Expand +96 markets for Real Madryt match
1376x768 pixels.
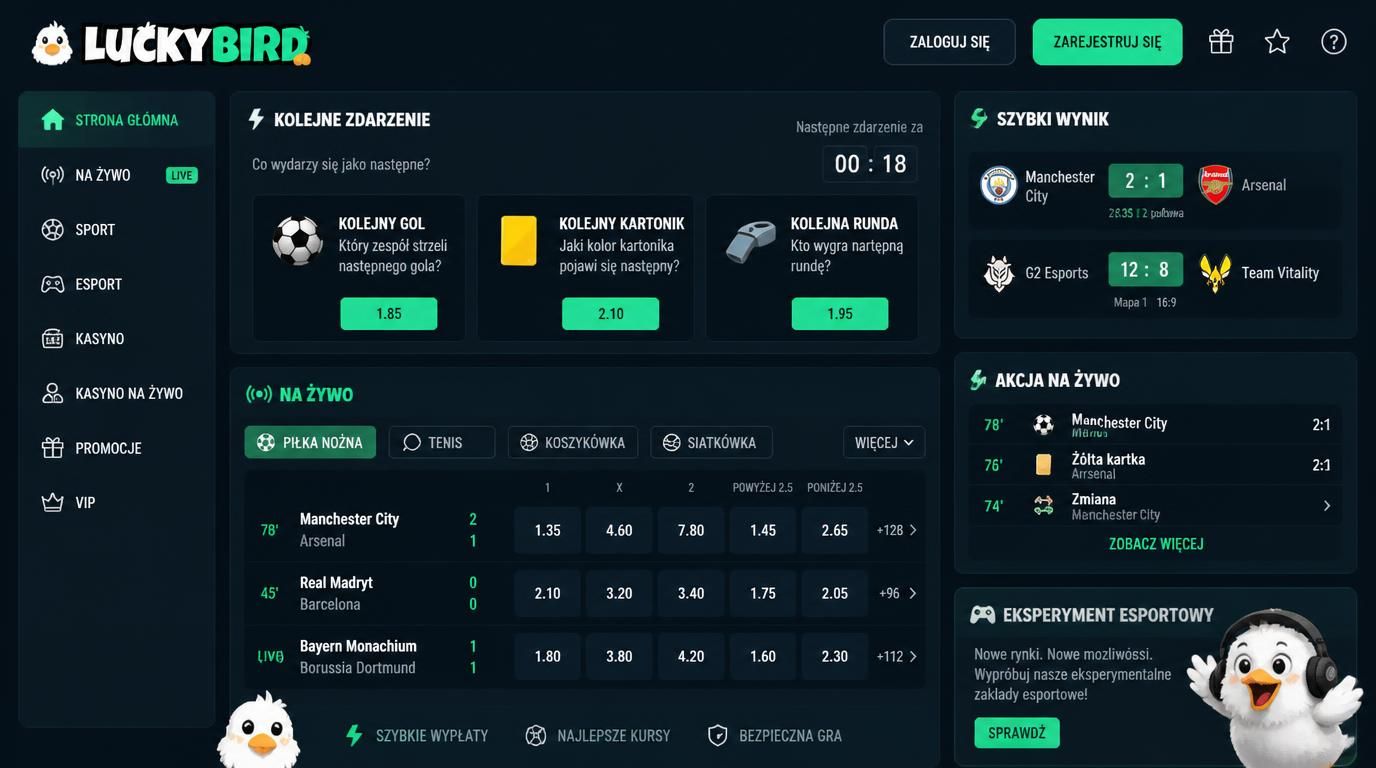pyautogui.click(x=897, y=593)
